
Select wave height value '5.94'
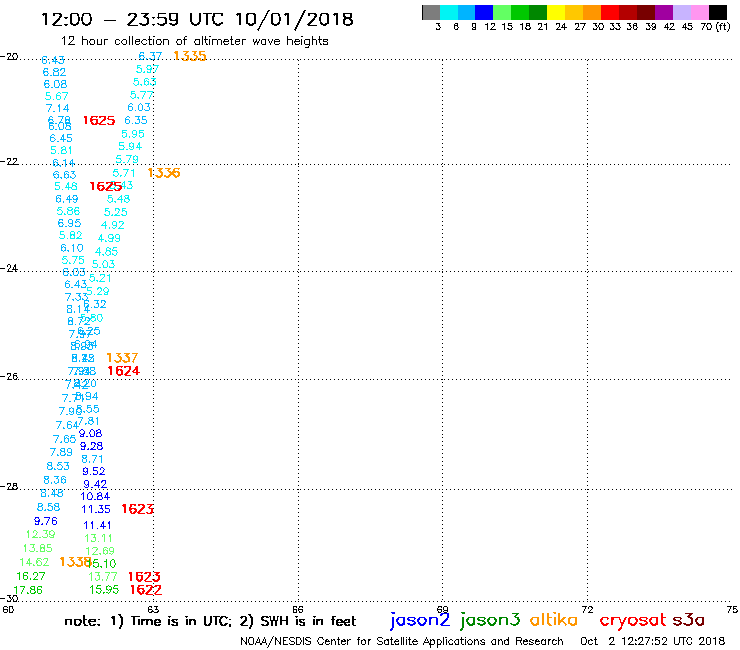[x=130, y=146]
